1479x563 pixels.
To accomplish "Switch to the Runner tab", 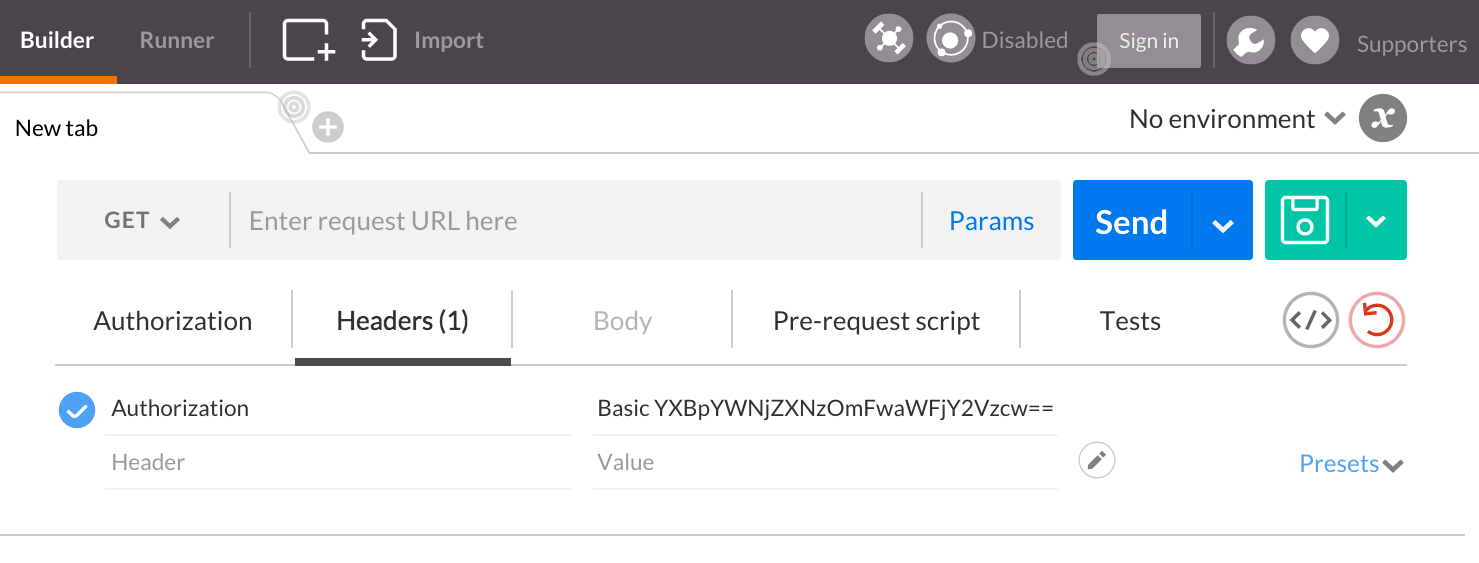I will tap(177, 41).
